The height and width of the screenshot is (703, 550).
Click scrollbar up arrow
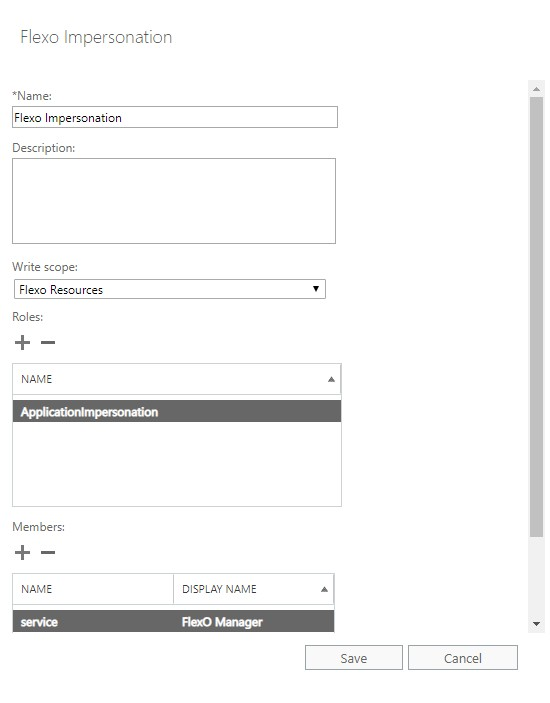pyautogui.click(x=536, y=89)
